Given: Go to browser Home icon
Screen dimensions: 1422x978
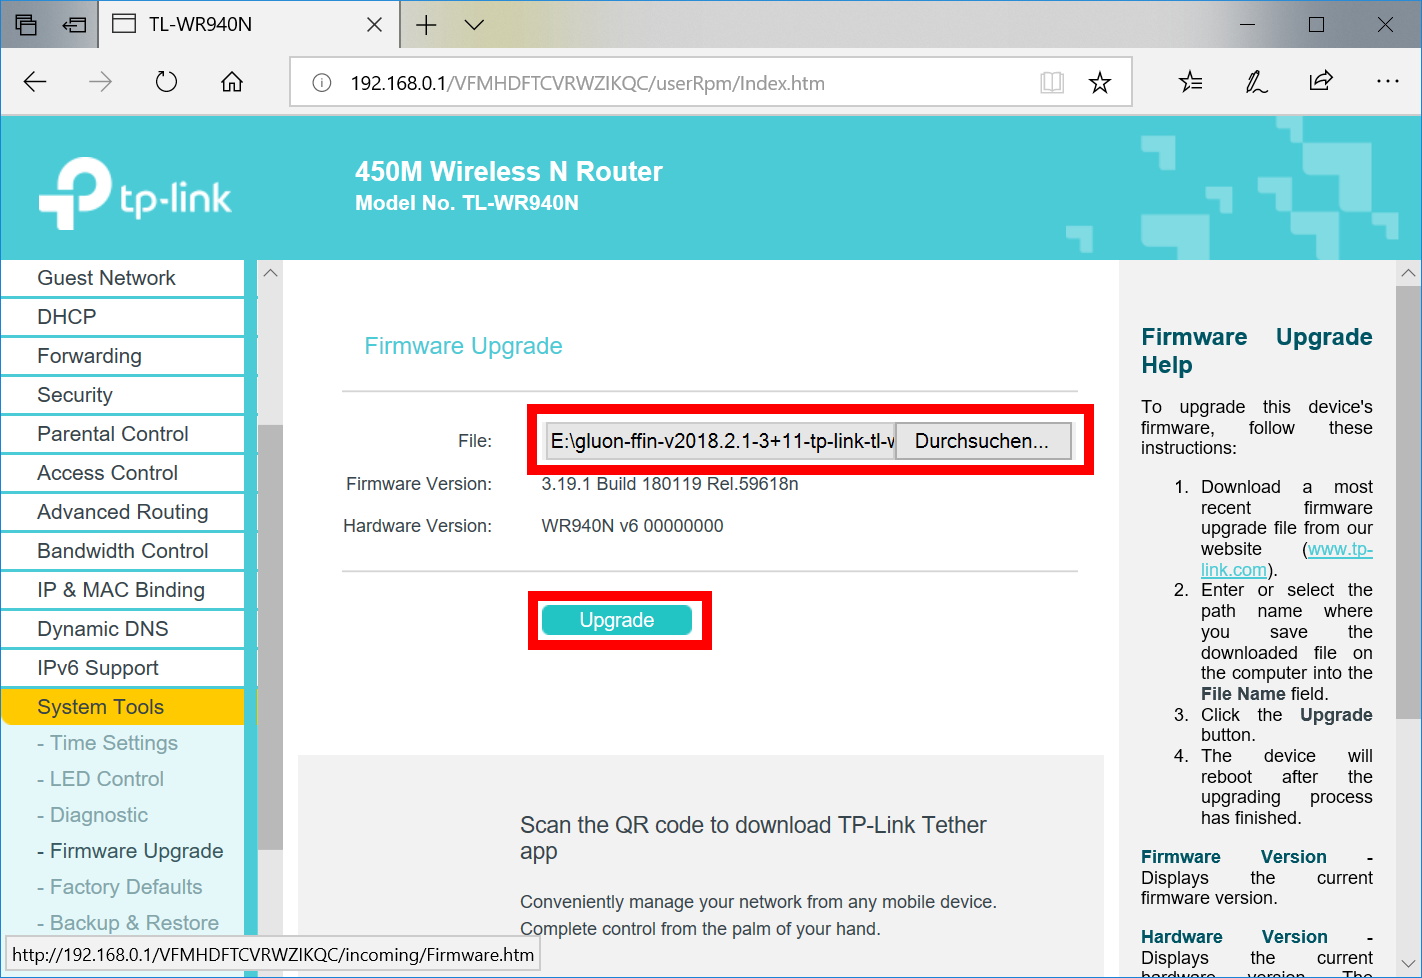Looking at the screenshot, I should point(232,82).
